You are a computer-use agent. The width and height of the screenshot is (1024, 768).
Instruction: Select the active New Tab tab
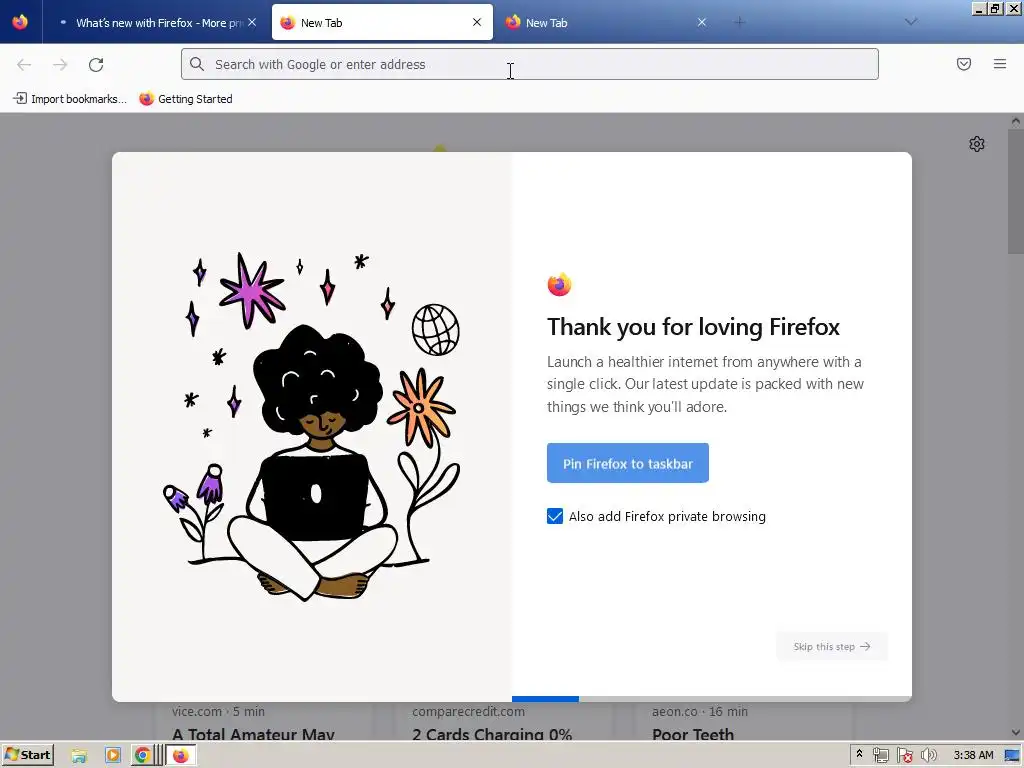click(x=382, y=22)
